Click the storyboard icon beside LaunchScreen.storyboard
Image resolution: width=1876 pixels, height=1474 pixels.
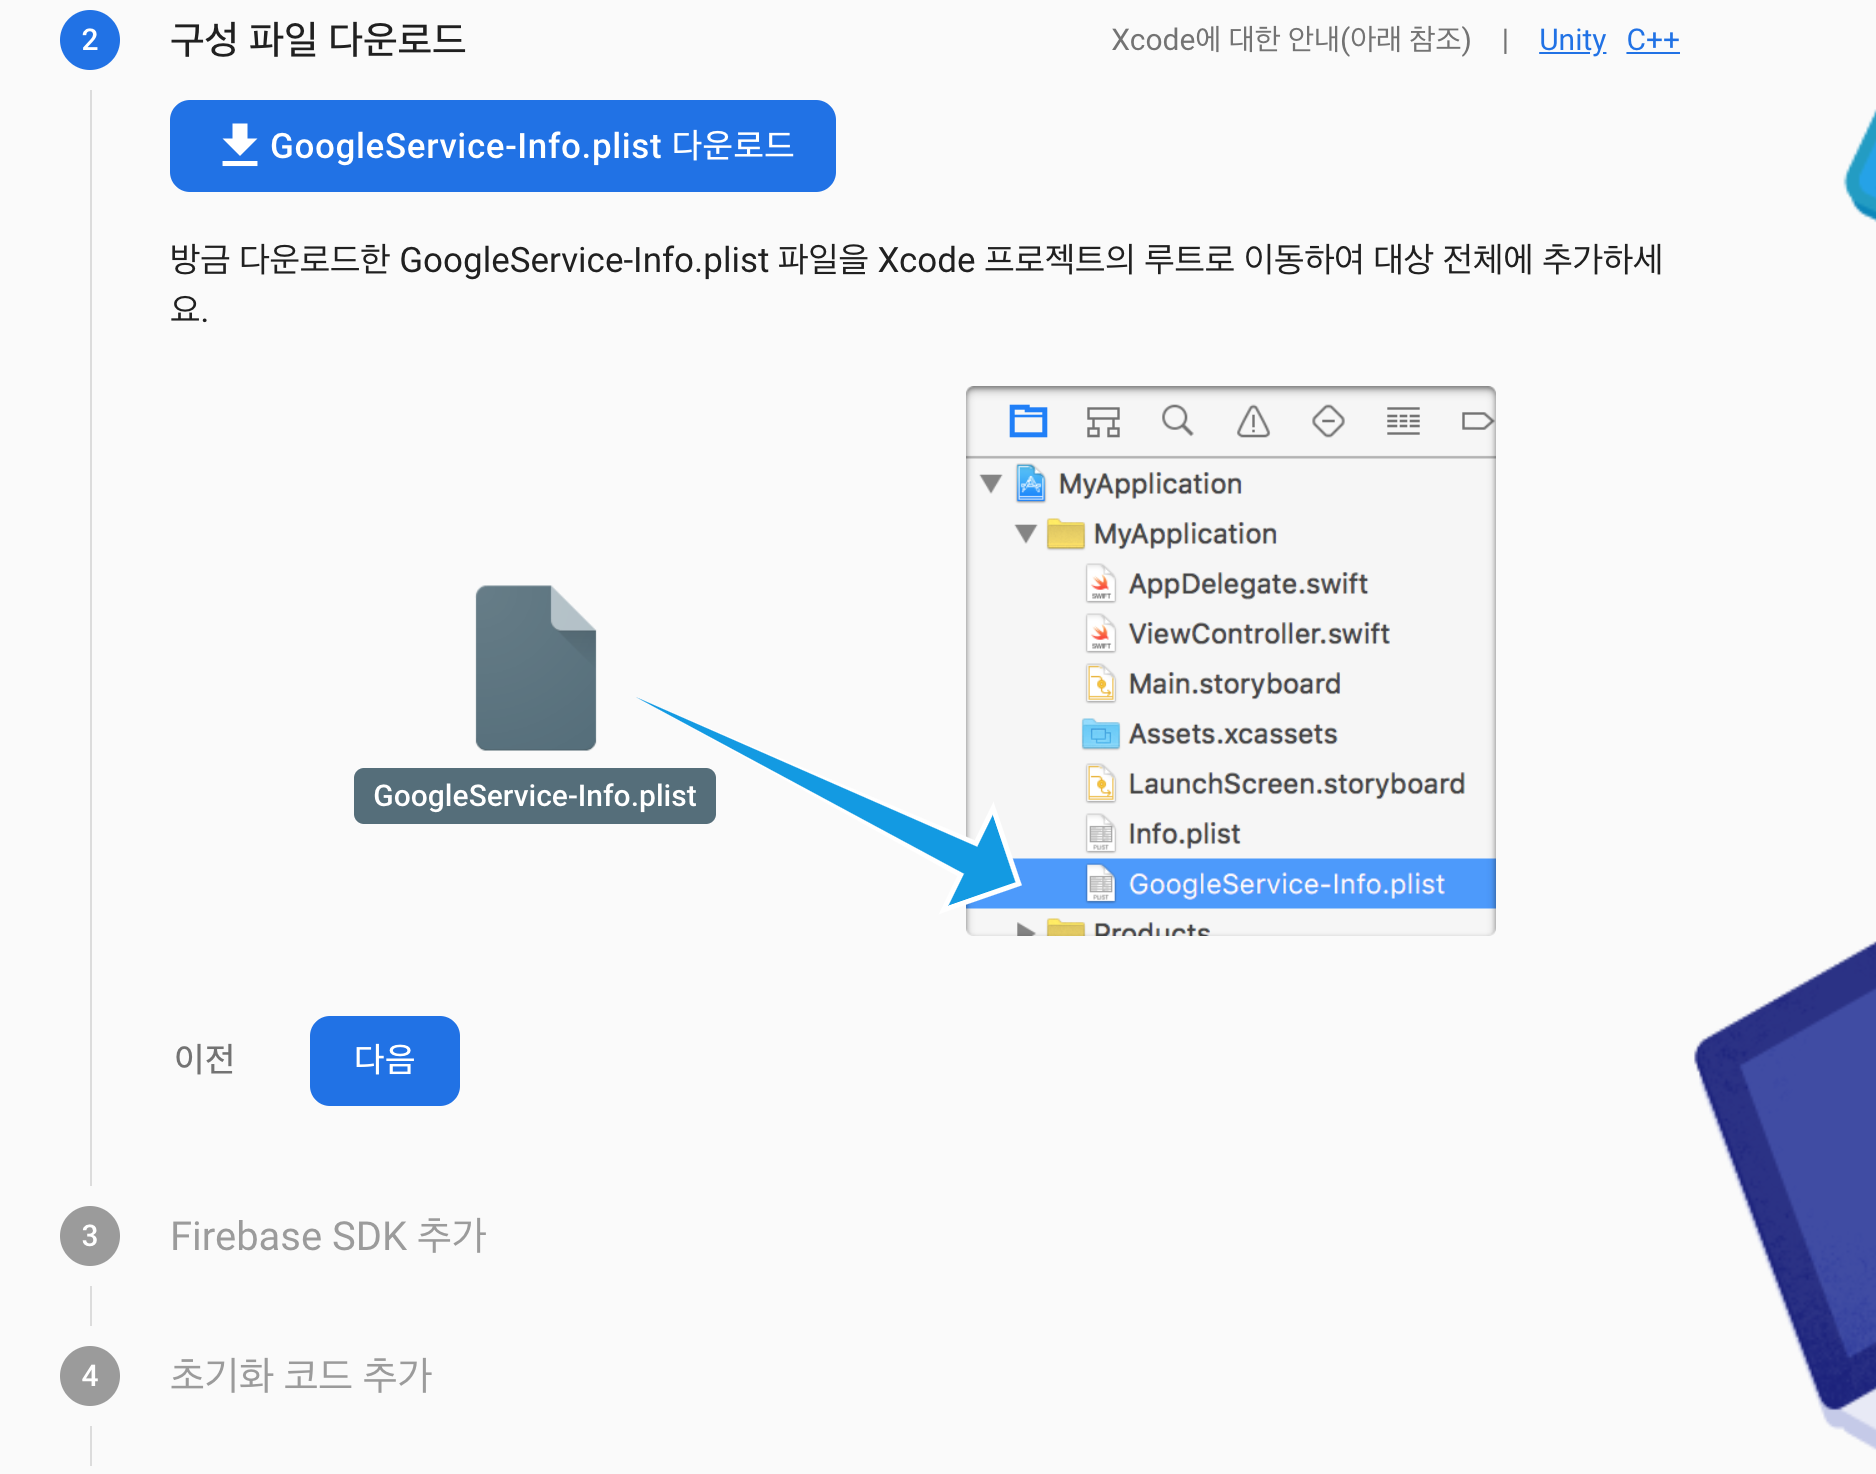click(1101, 784)
